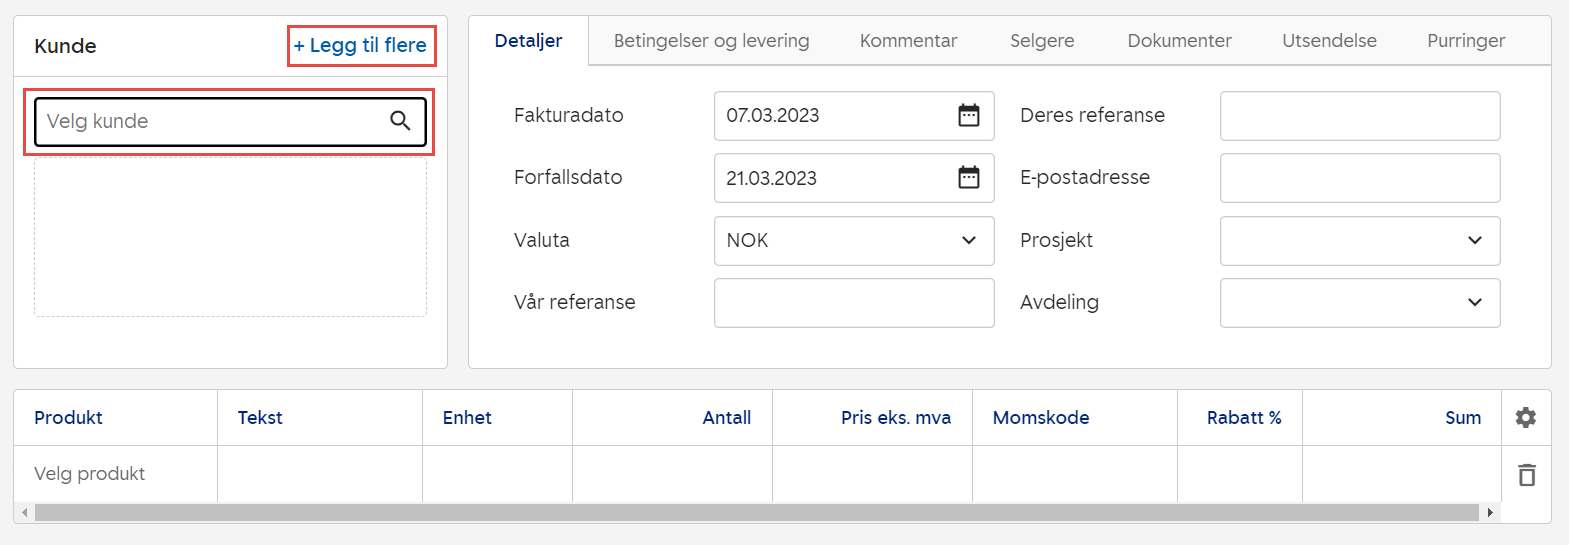This screenshot has width=1569, height=545.
Task: Expand the Prosjekt dropdown
Action: [x=1474, y=241]
